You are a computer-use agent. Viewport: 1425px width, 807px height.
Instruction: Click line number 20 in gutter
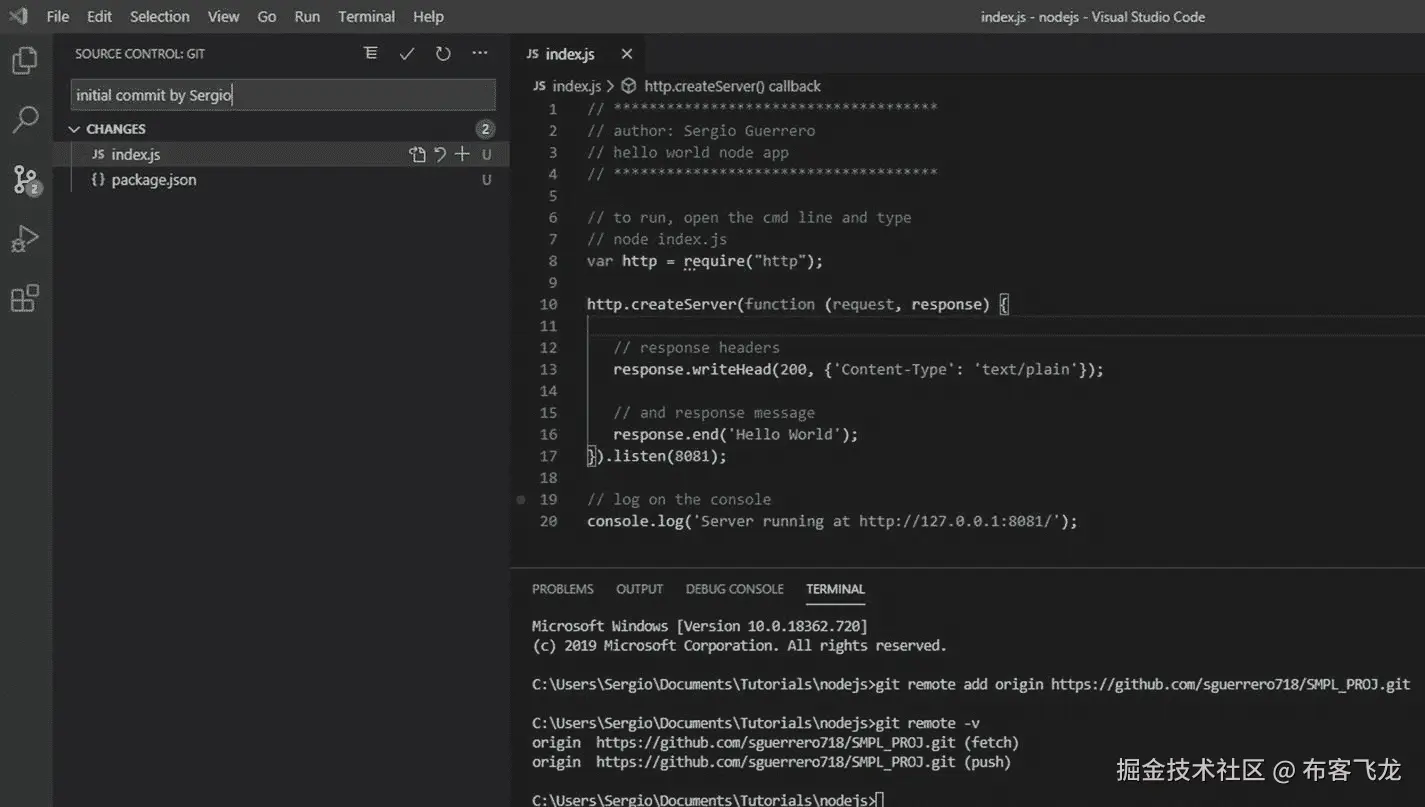pos(548,521)
